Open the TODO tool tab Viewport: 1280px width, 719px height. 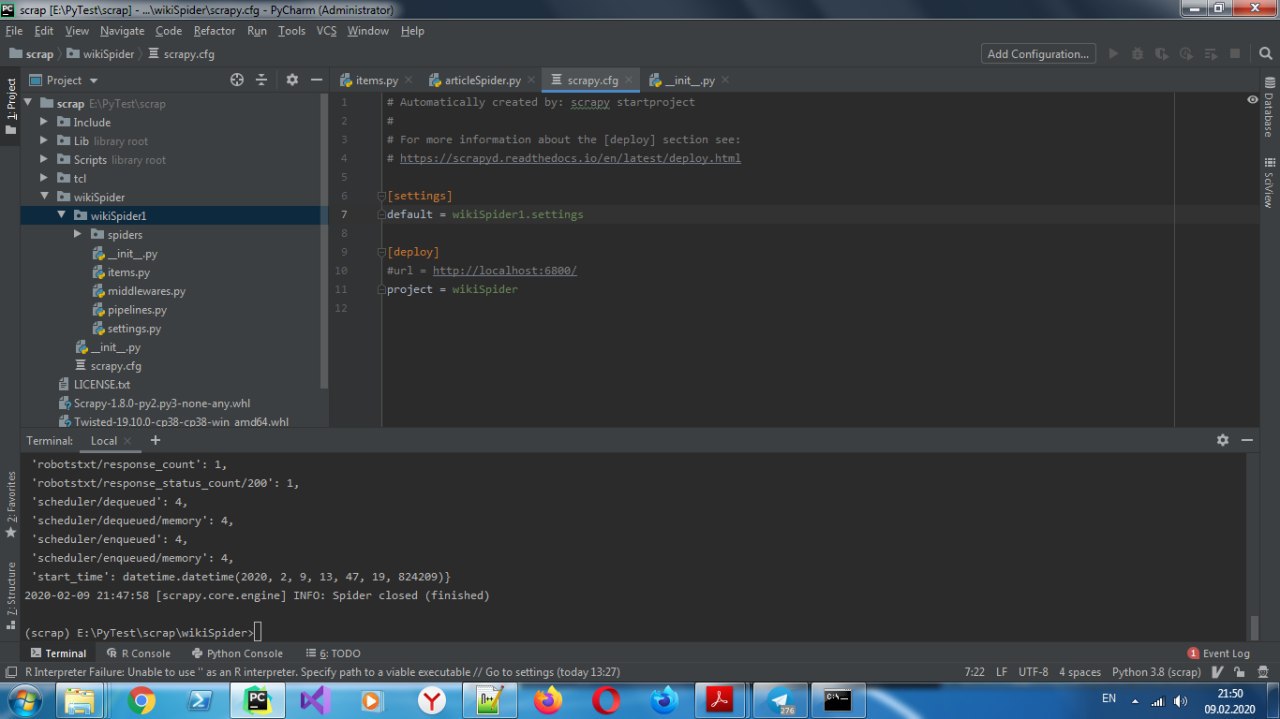333,653
